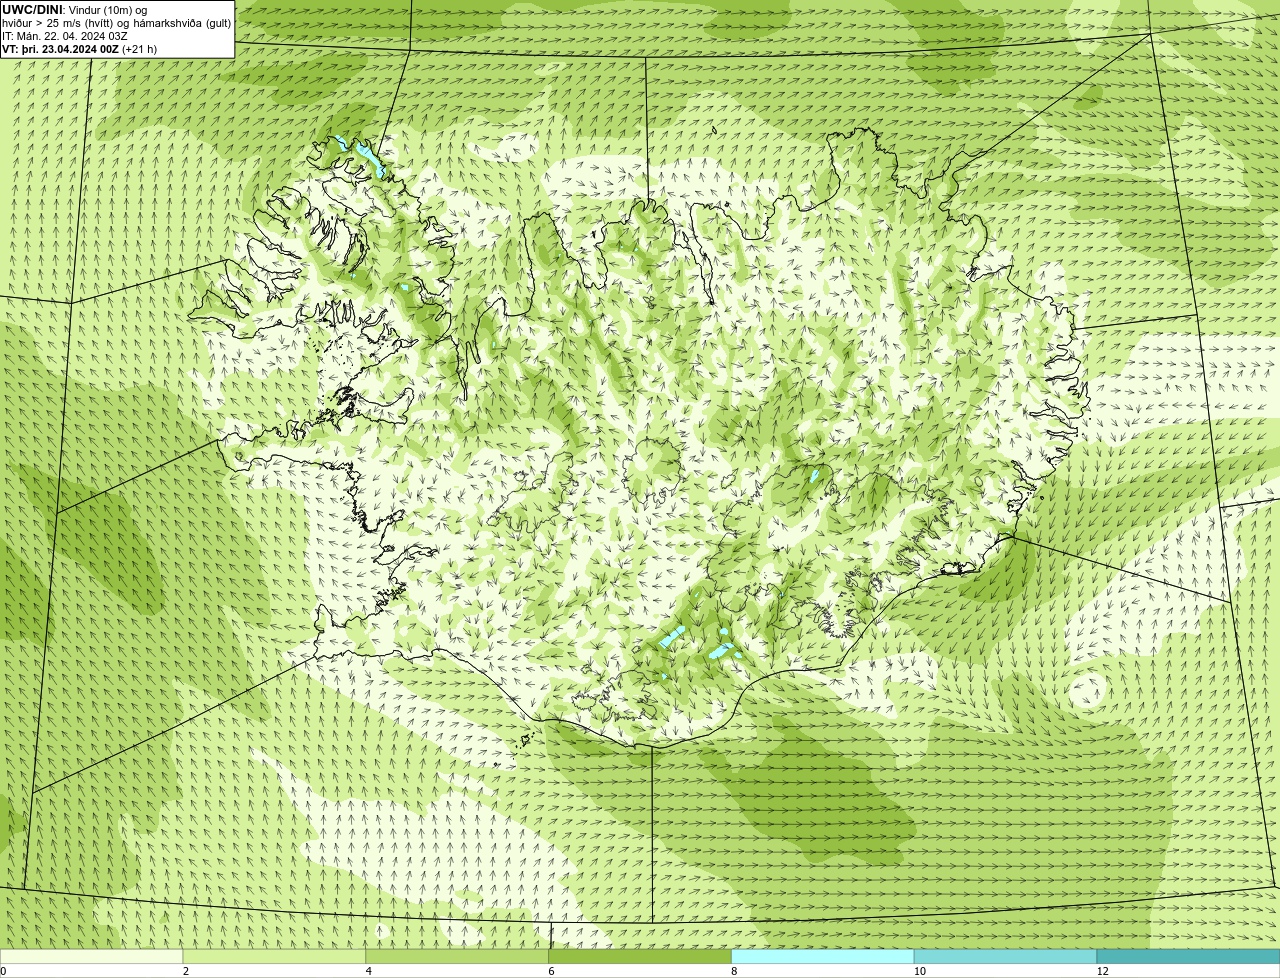The height and width of the screenshot is (978, 1280).
Task: Click the 'hviður > 25 m/s (hvítt)' legend line
Action: 117,23
